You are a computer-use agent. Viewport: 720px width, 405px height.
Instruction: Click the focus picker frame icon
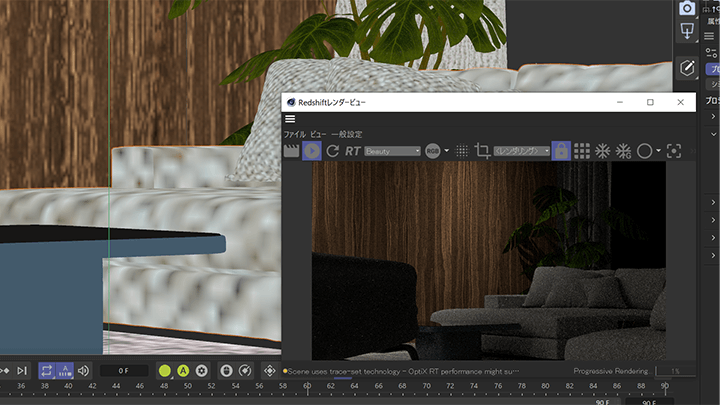click(674, 151)
